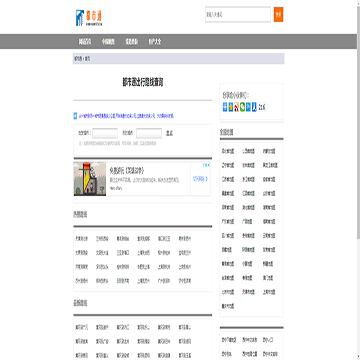Click the red Weibo share icon

(237, 107)
